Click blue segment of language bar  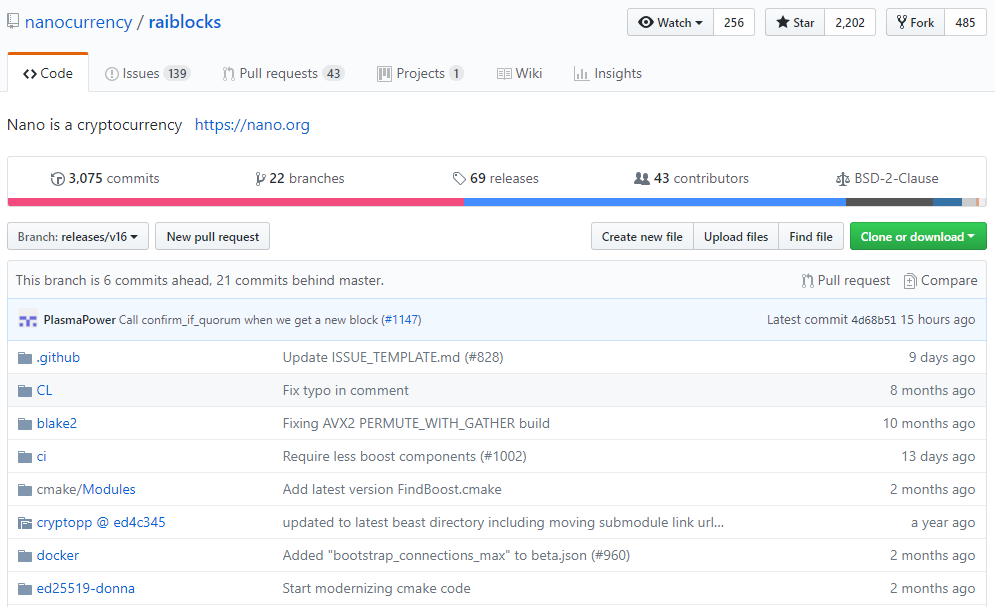(x=655, y=202)
